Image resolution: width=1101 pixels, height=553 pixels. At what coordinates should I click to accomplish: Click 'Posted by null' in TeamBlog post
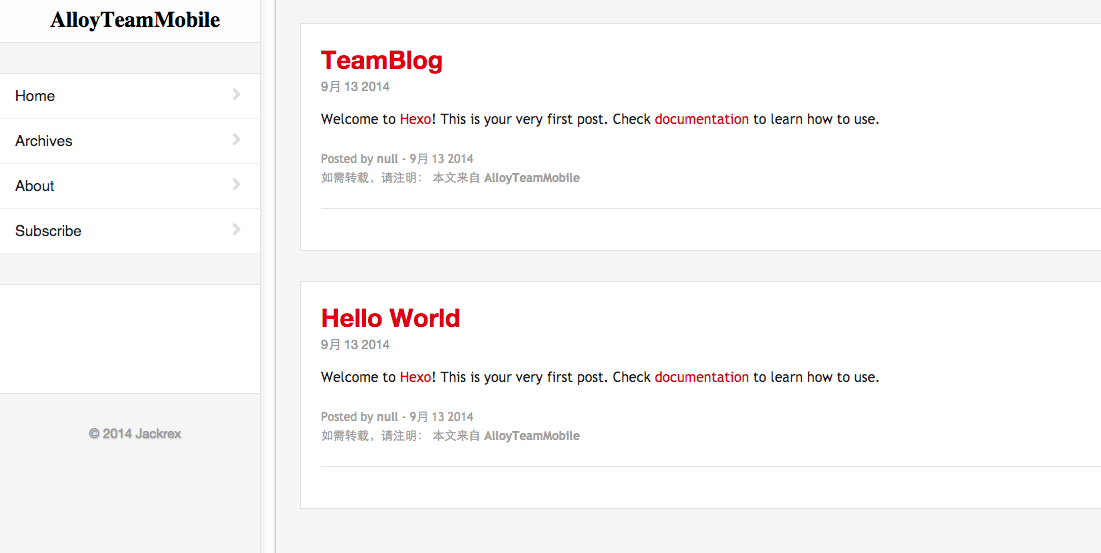(359, 159)
